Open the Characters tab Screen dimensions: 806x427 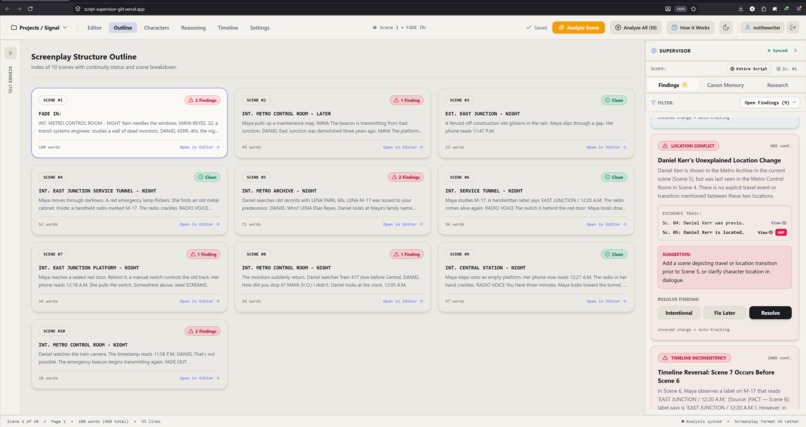click(x=156, y=28)
